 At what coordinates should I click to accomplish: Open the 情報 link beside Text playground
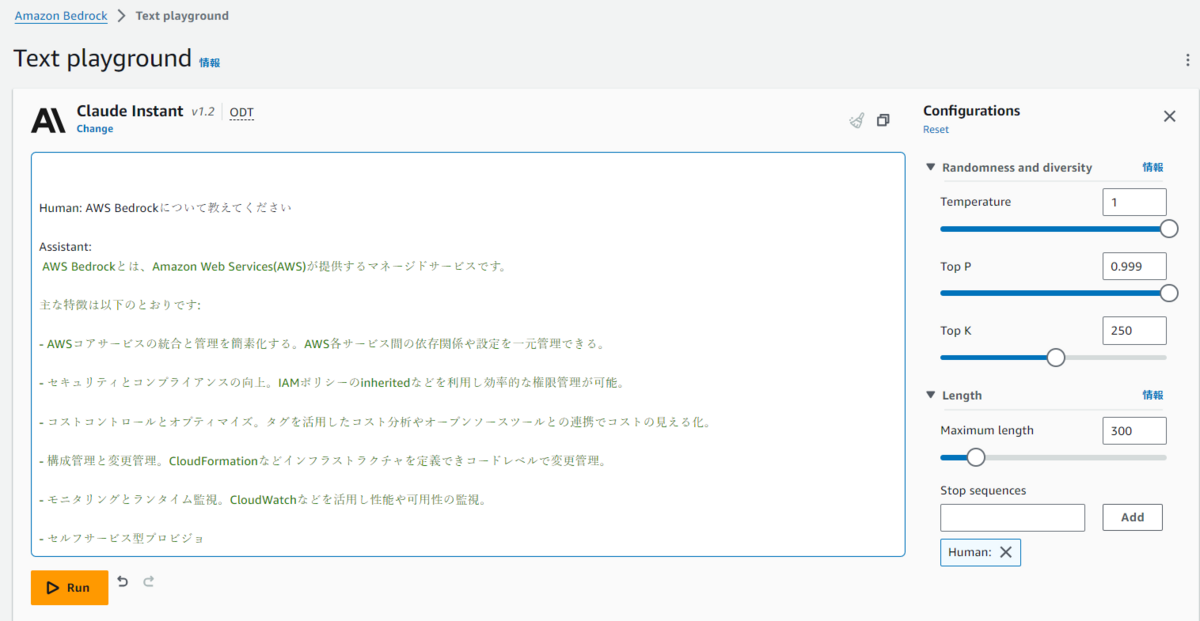click(x=209, y=62)
